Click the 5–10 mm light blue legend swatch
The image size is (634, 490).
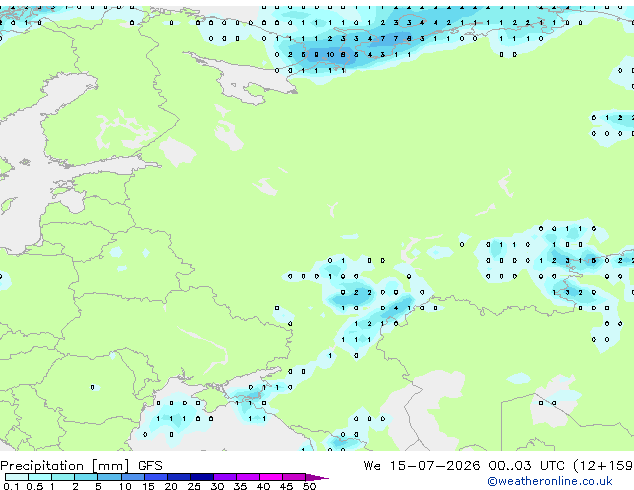pos(109,477)
